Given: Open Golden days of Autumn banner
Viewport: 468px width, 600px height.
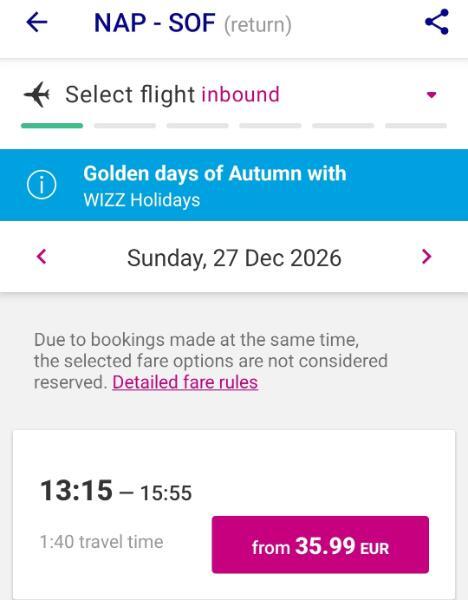Looking at the screenshot, I should coord(234,185).
